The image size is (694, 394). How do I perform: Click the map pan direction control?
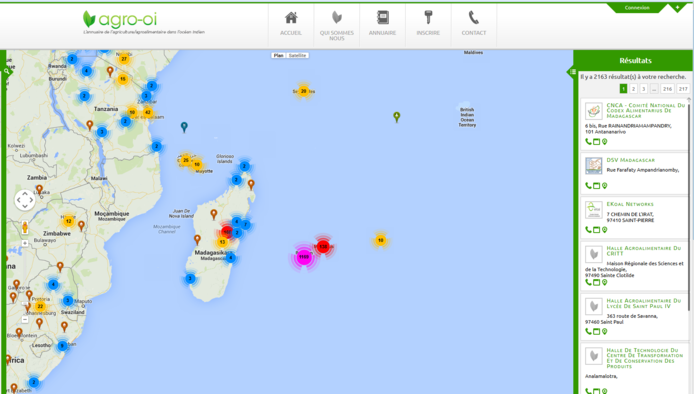(x=25, y=200)
